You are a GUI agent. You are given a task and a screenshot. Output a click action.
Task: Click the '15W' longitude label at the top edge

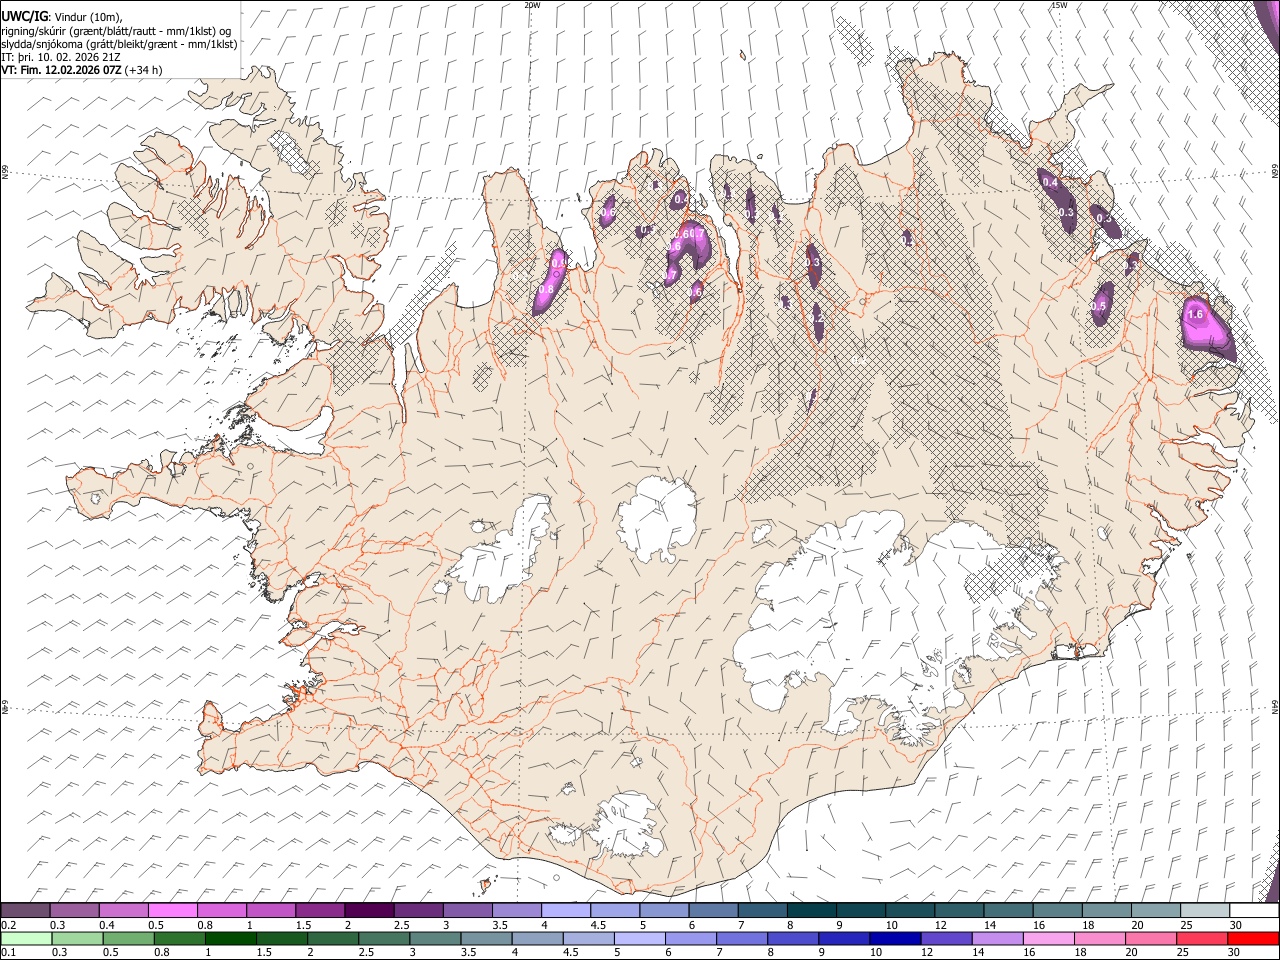coord(1058,5)
